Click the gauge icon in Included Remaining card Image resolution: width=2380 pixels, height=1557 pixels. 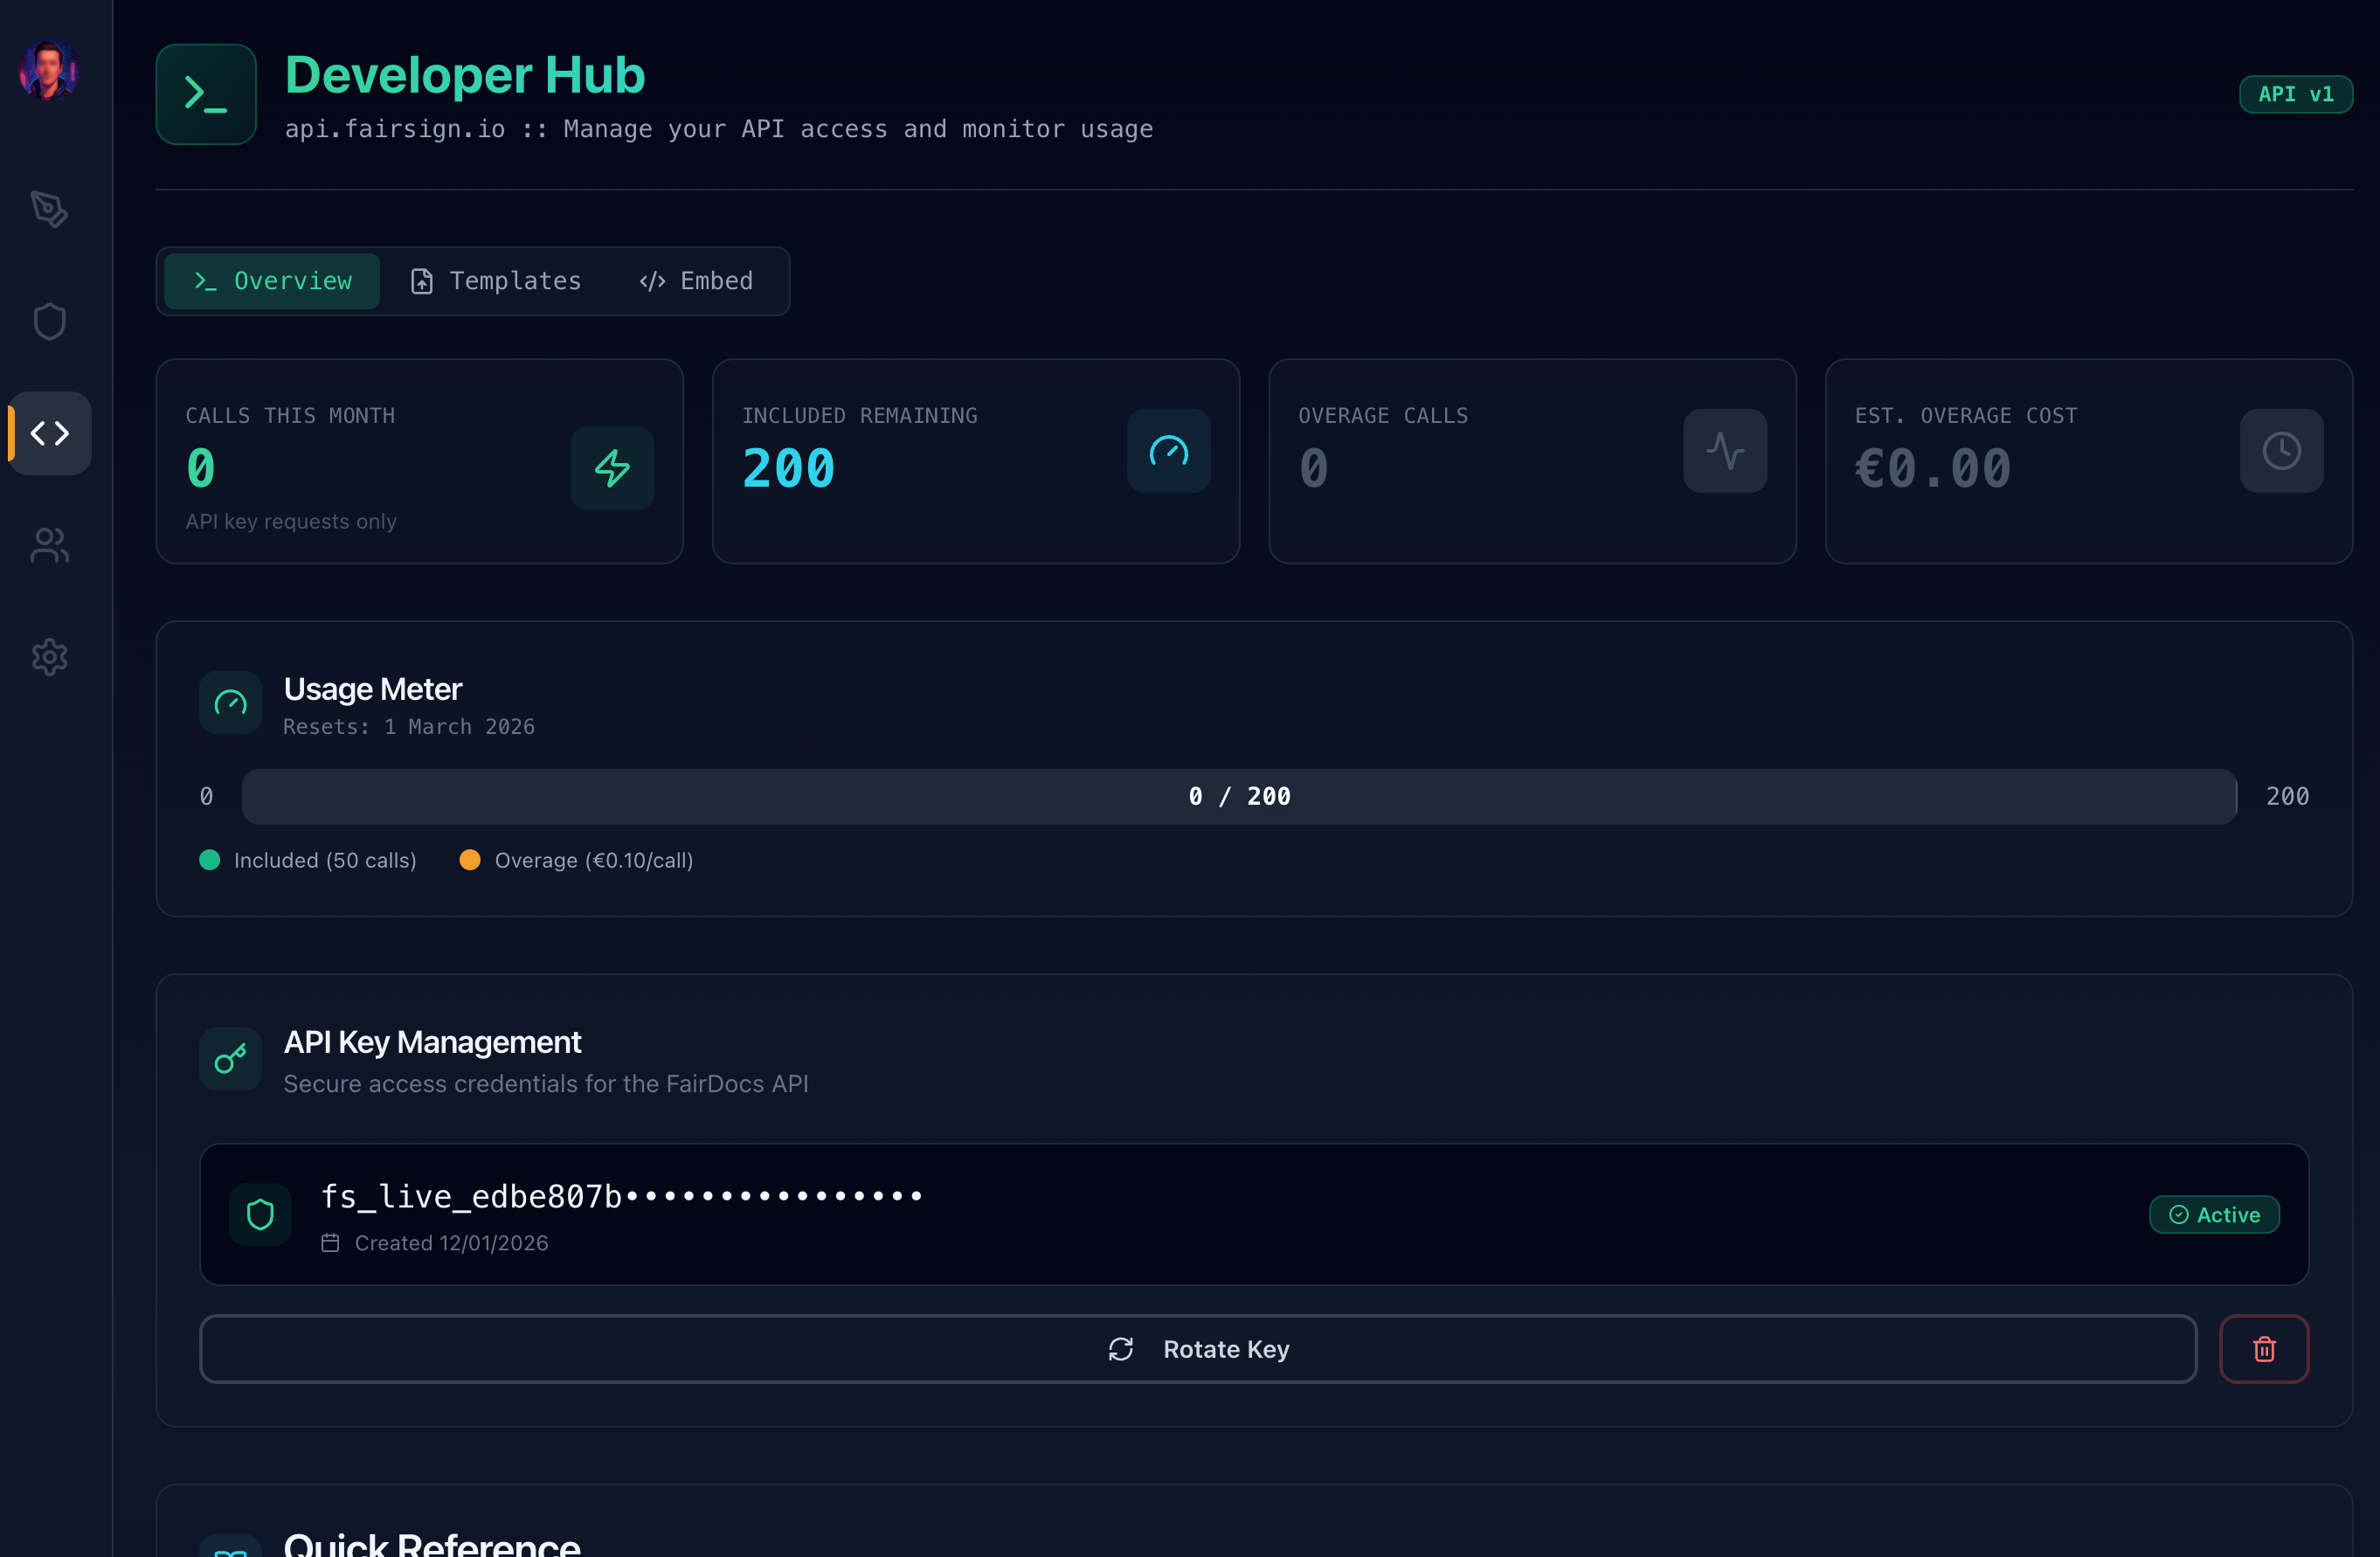[x=1168, y=451]
